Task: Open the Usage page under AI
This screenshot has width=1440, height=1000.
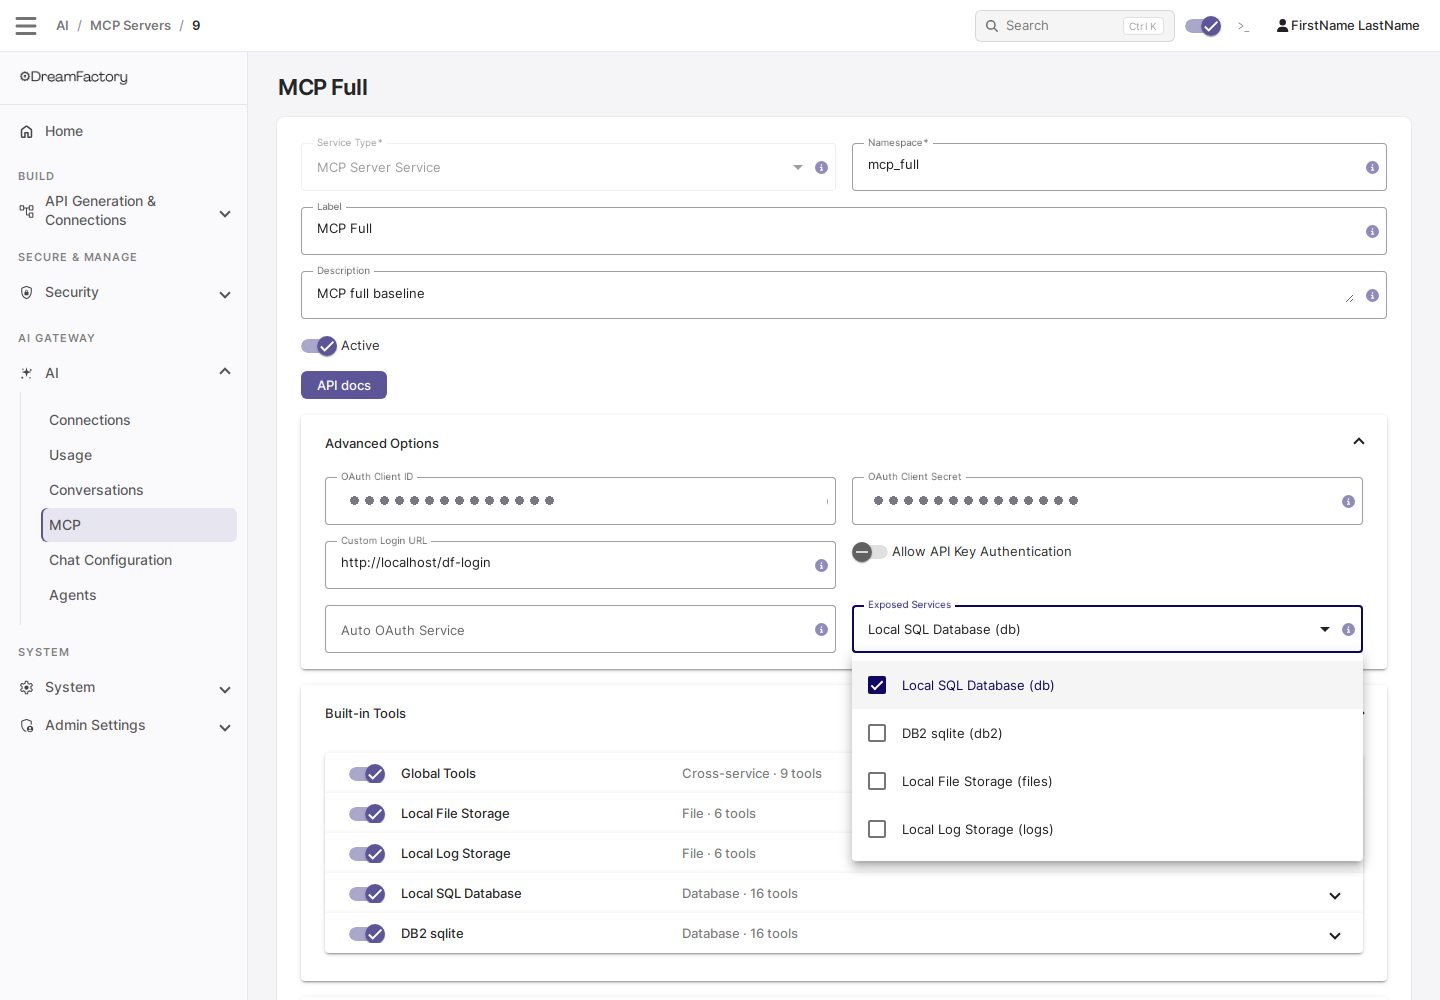Action: pos(138,455)
